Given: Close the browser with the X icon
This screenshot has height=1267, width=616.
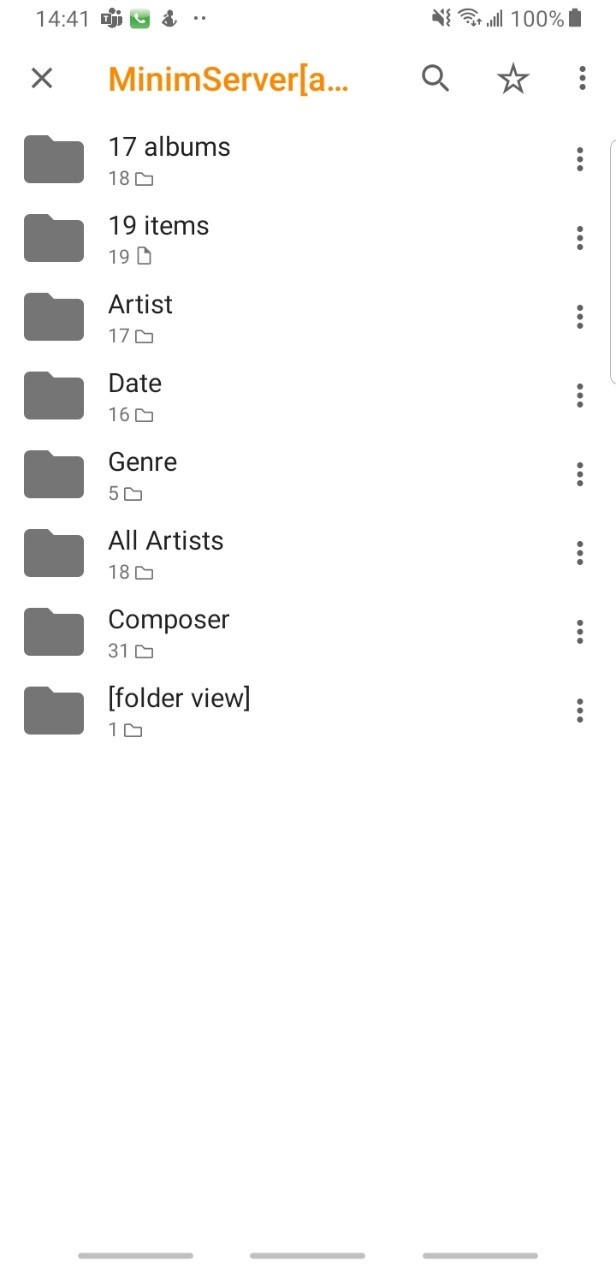Looking at the screenshot, I should pos(42,78).
